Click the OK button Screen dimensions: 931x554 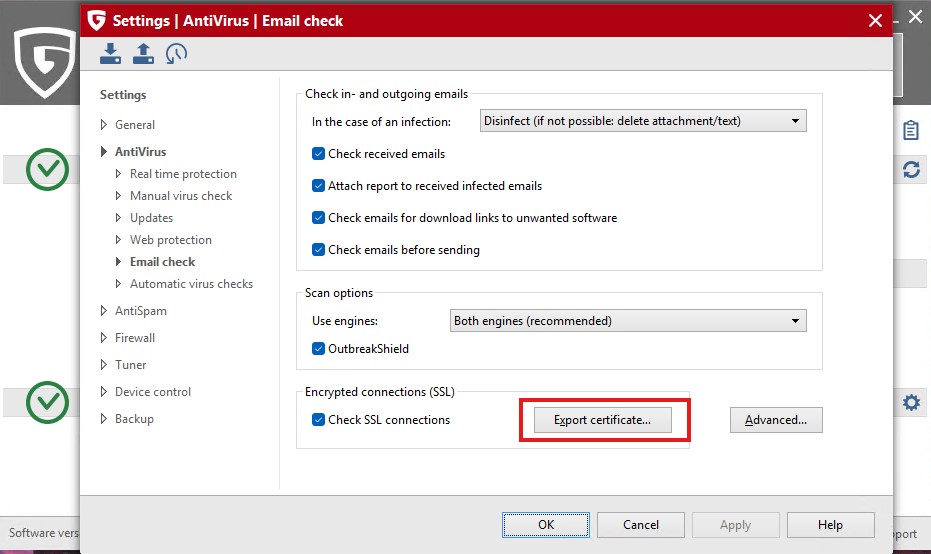pos(546,525)
